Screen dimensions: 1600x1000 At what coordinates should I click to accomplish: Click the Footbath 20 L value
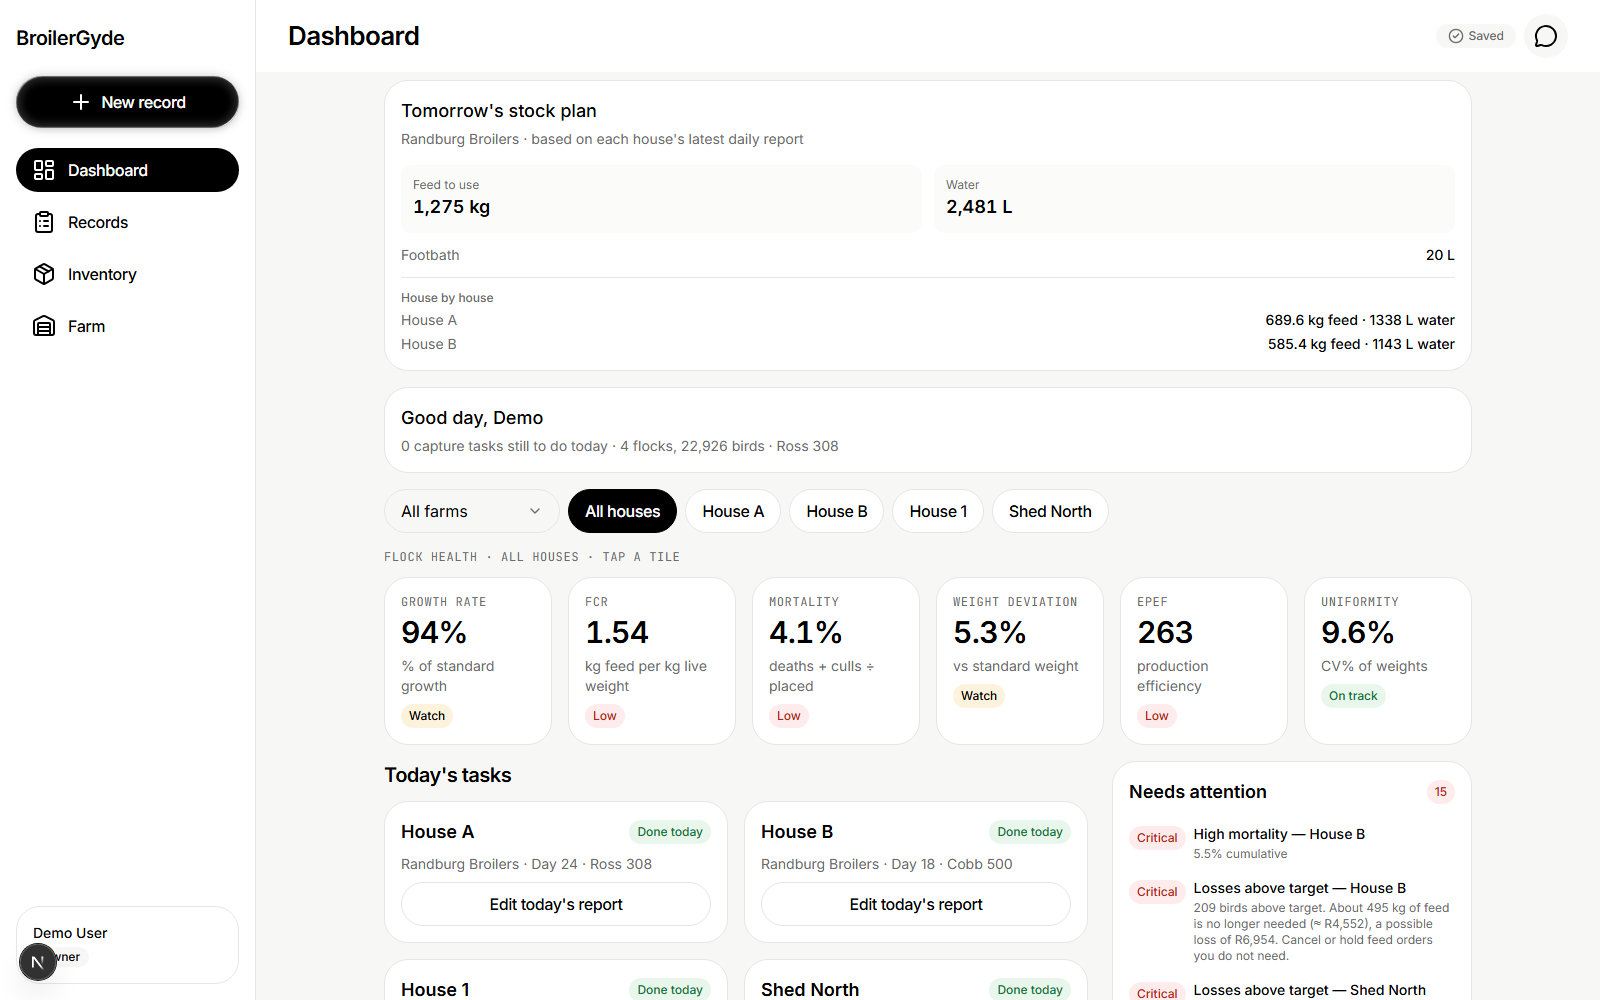click(x=1440, y=255)
